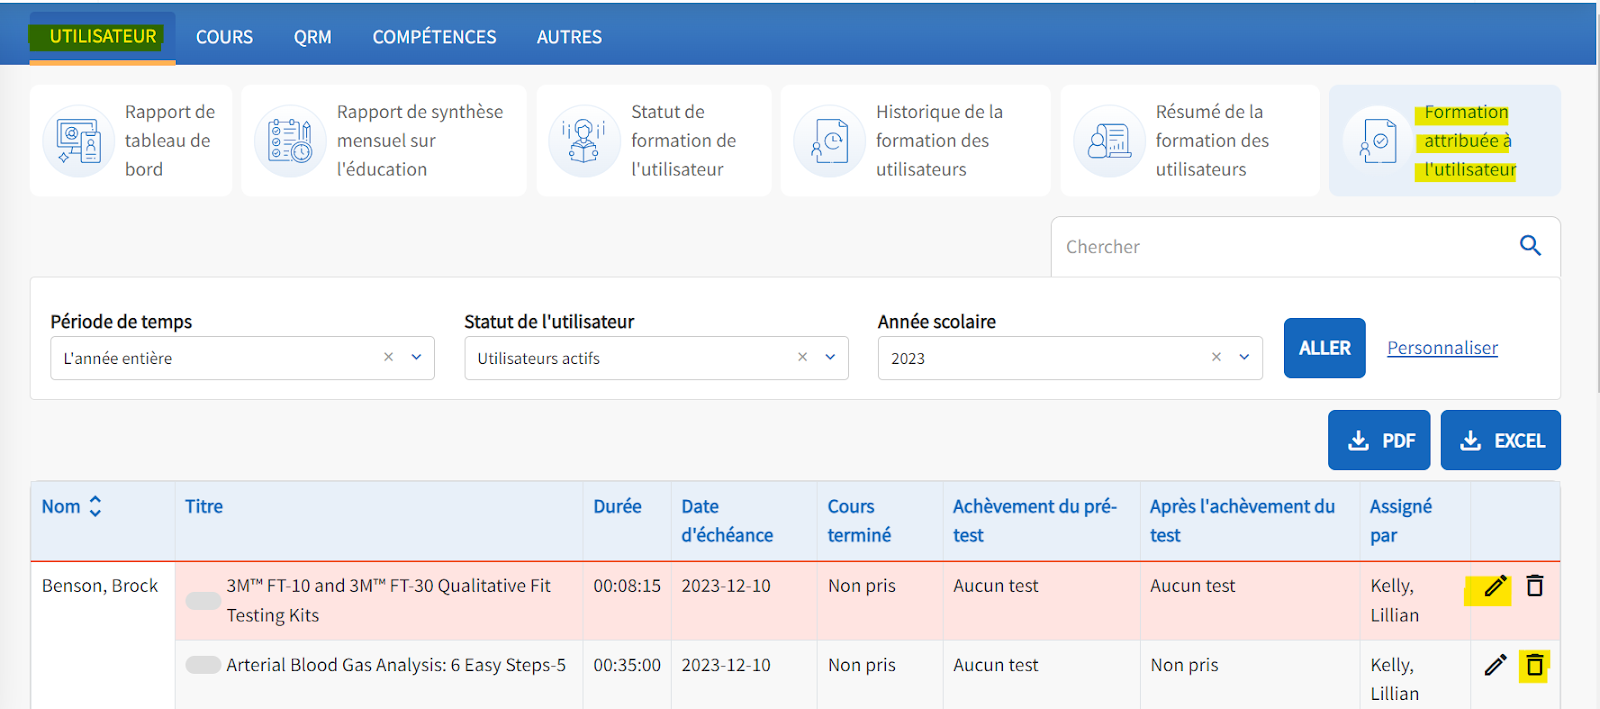Image resolution: width=1600 pixels, height=709 pixels.
Task: Click the Assigné par column header
Action: [1401, 521]
